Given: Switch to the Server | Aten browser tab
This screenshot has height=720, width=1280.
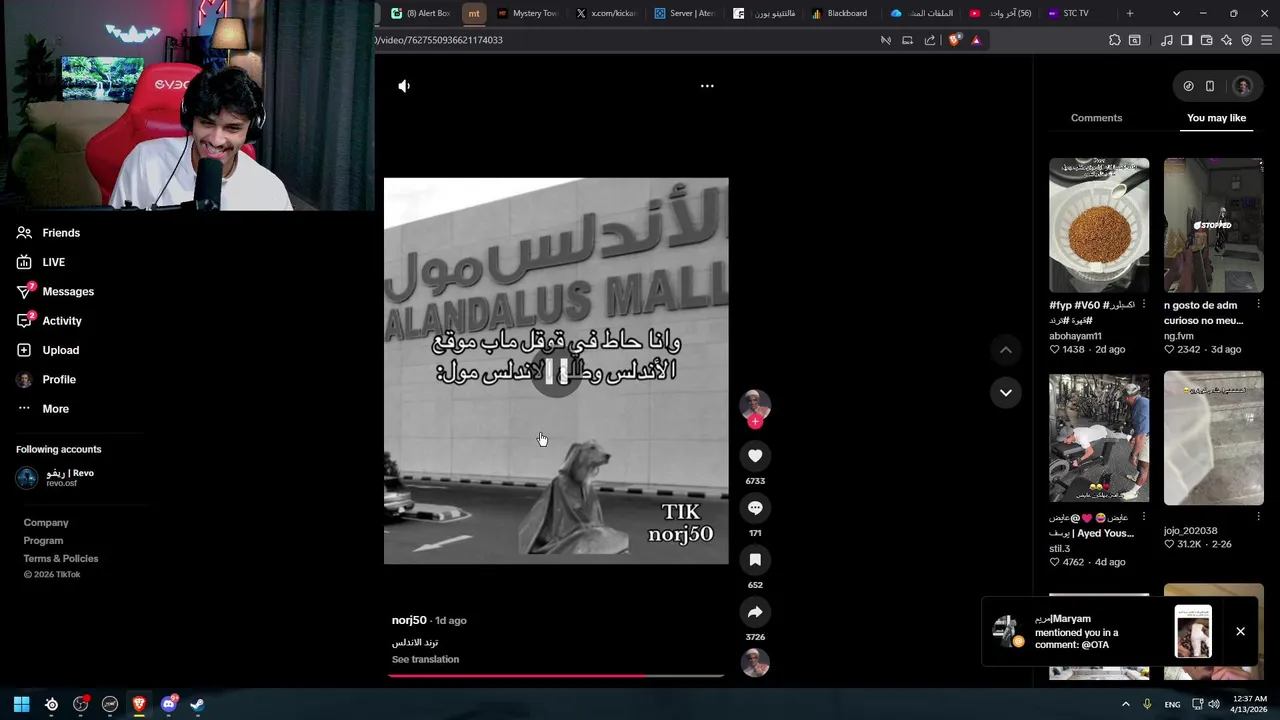Looking at the screenshot, I should click(x=685, y=13).
